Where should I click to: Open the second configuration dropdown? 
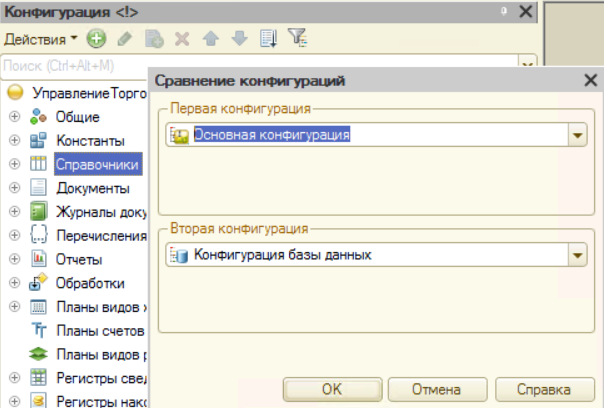point(576,255)
